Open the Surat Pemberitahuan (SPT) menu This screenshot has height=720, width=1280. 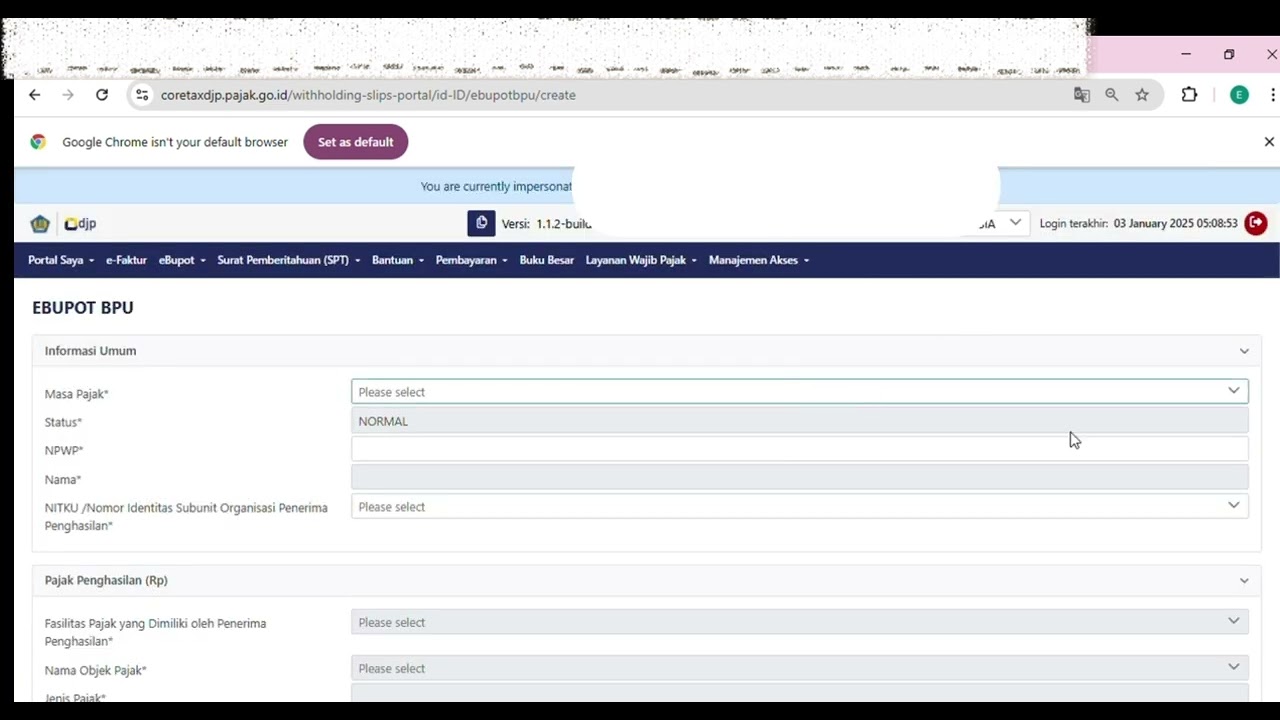click(x=288, y=260)
